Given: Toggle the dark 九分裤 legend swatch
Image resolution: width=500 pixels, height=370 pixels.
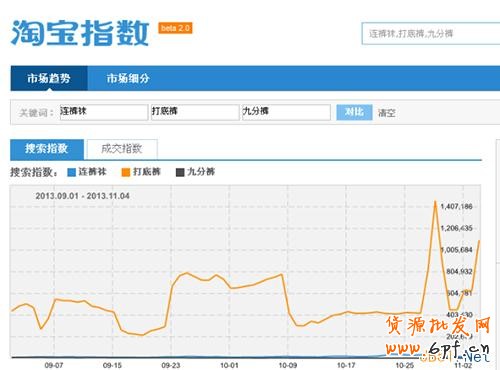Looking at the screenshot, I should [x=180, y=172].
